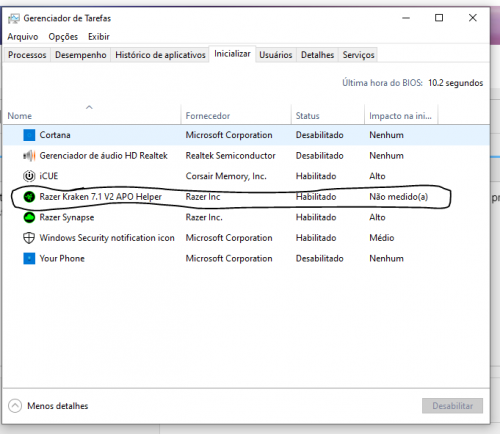This screenshot has width=500, height=434.
Task: Click Habilitado status of iCUE
Action: [x=316, y=176]
